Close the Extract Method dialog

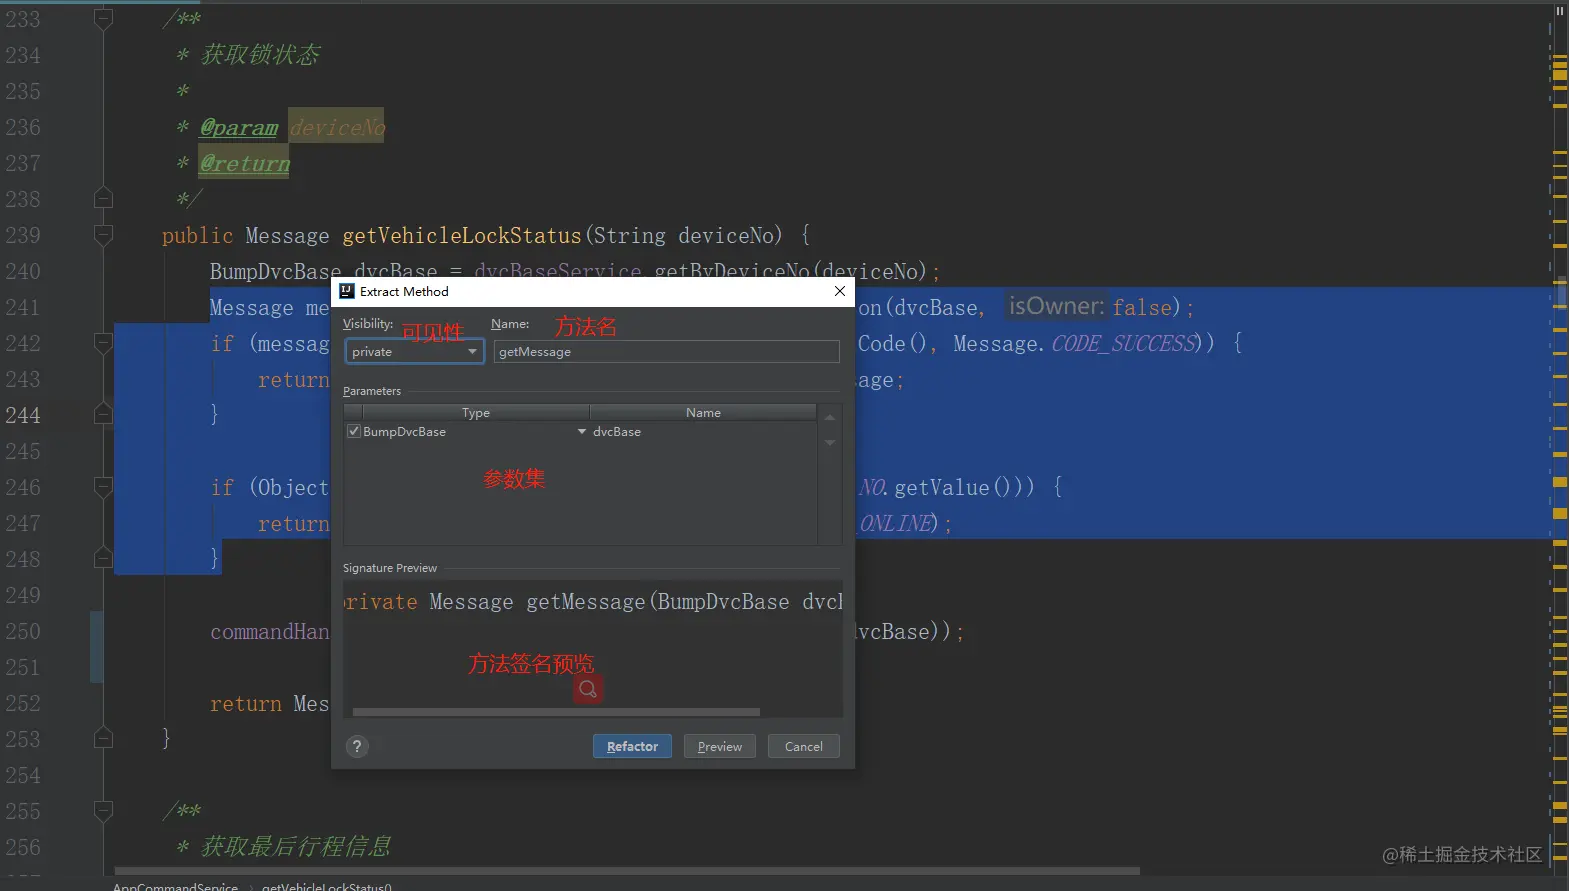(840, 291)
